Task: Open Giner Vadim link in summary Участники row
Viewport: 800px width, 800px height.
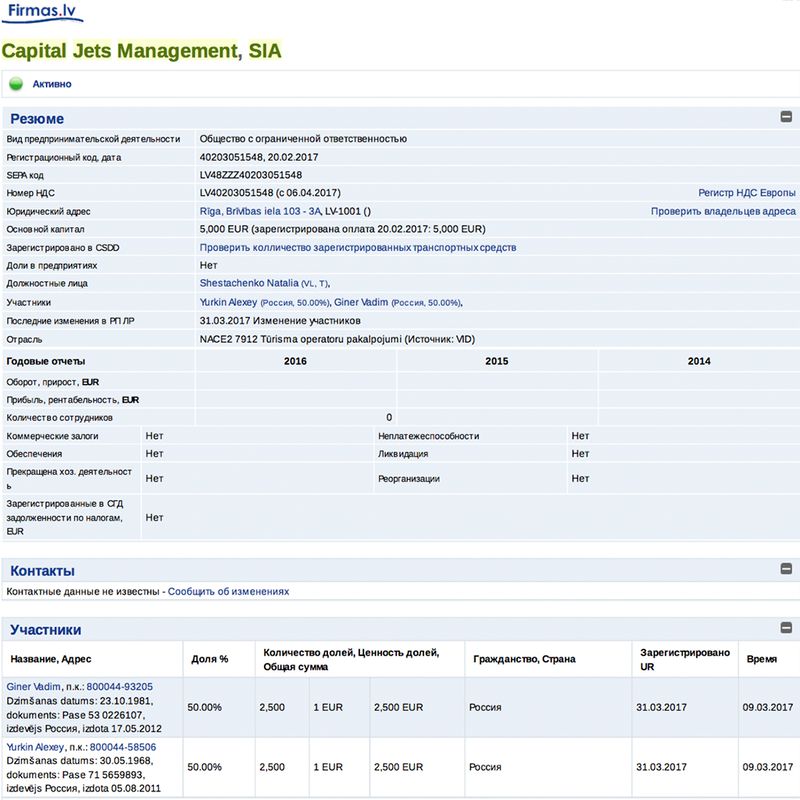Action: [361, 302]
